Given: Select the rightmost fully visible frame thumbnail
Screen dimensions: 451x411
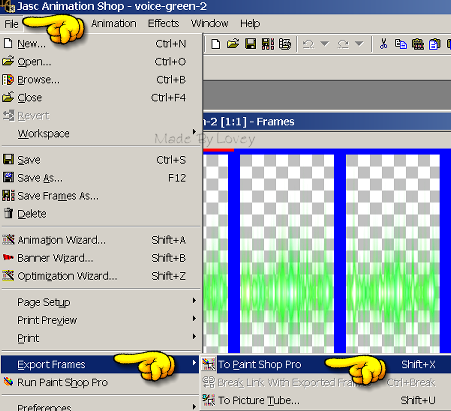Looking at the screenshot, I should (393, 254).
